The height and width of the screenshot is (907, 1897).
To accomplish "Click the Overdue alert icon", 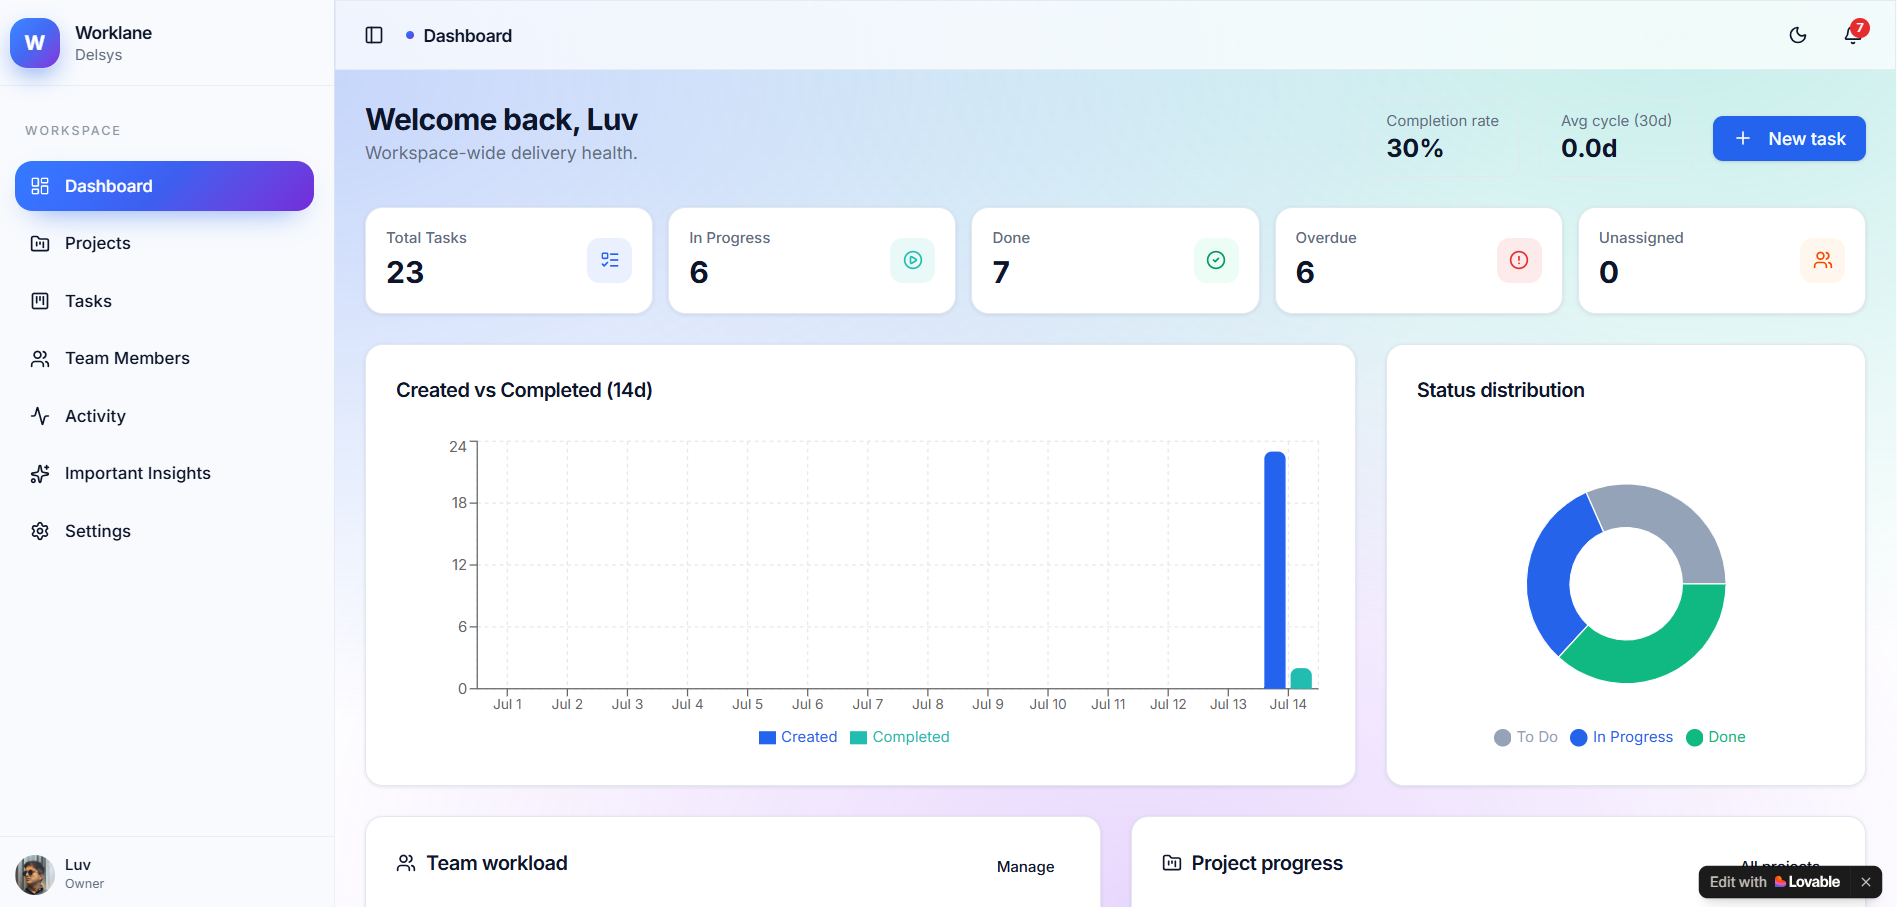I will point(1519,260).
